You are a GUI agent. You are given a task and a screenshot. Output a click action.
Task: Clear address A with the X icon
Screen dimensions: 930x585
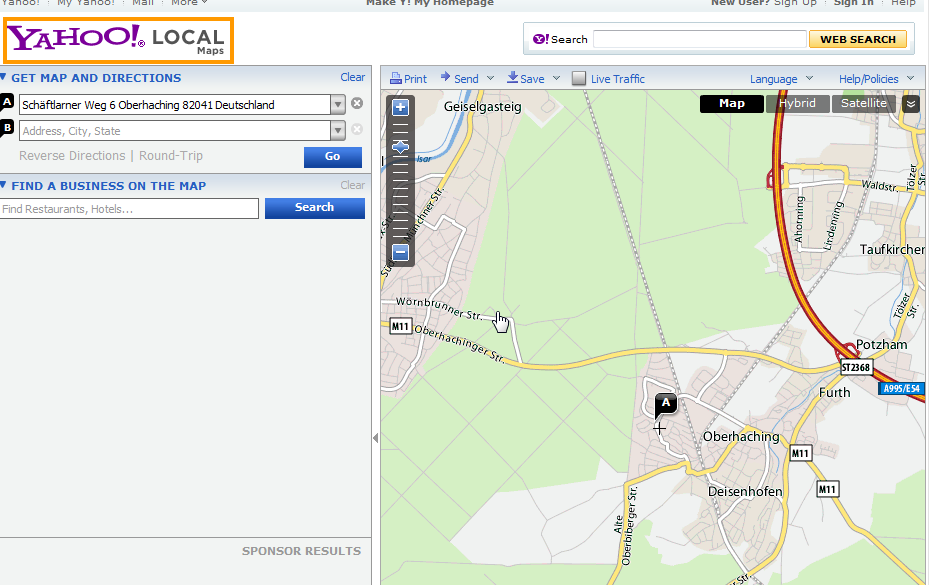(x=356, y=103)
